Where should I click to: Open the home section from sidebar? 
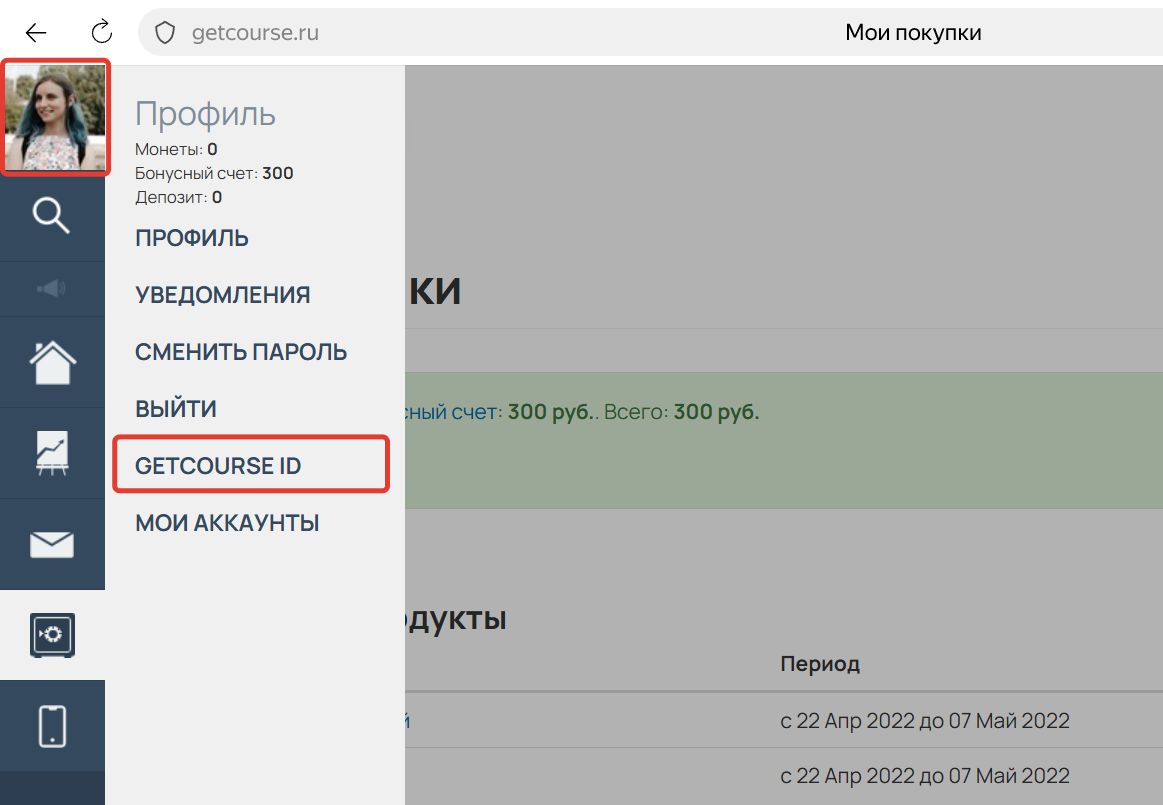(x=52, y=361)
